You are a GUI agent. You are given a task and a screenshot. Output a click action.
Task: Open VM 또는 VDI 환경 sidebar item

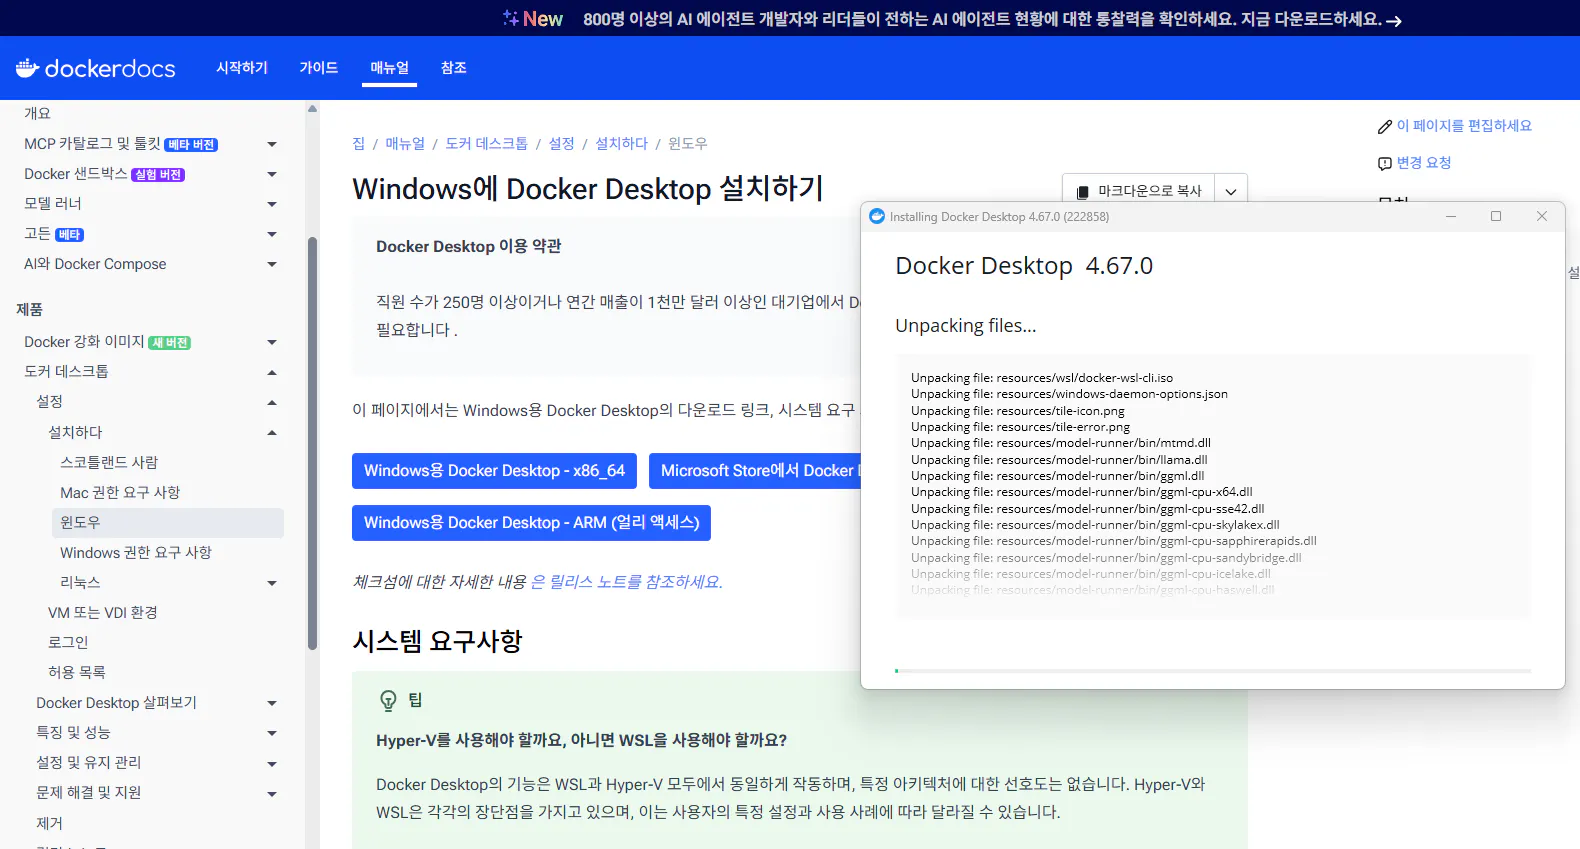pos(103,613)
